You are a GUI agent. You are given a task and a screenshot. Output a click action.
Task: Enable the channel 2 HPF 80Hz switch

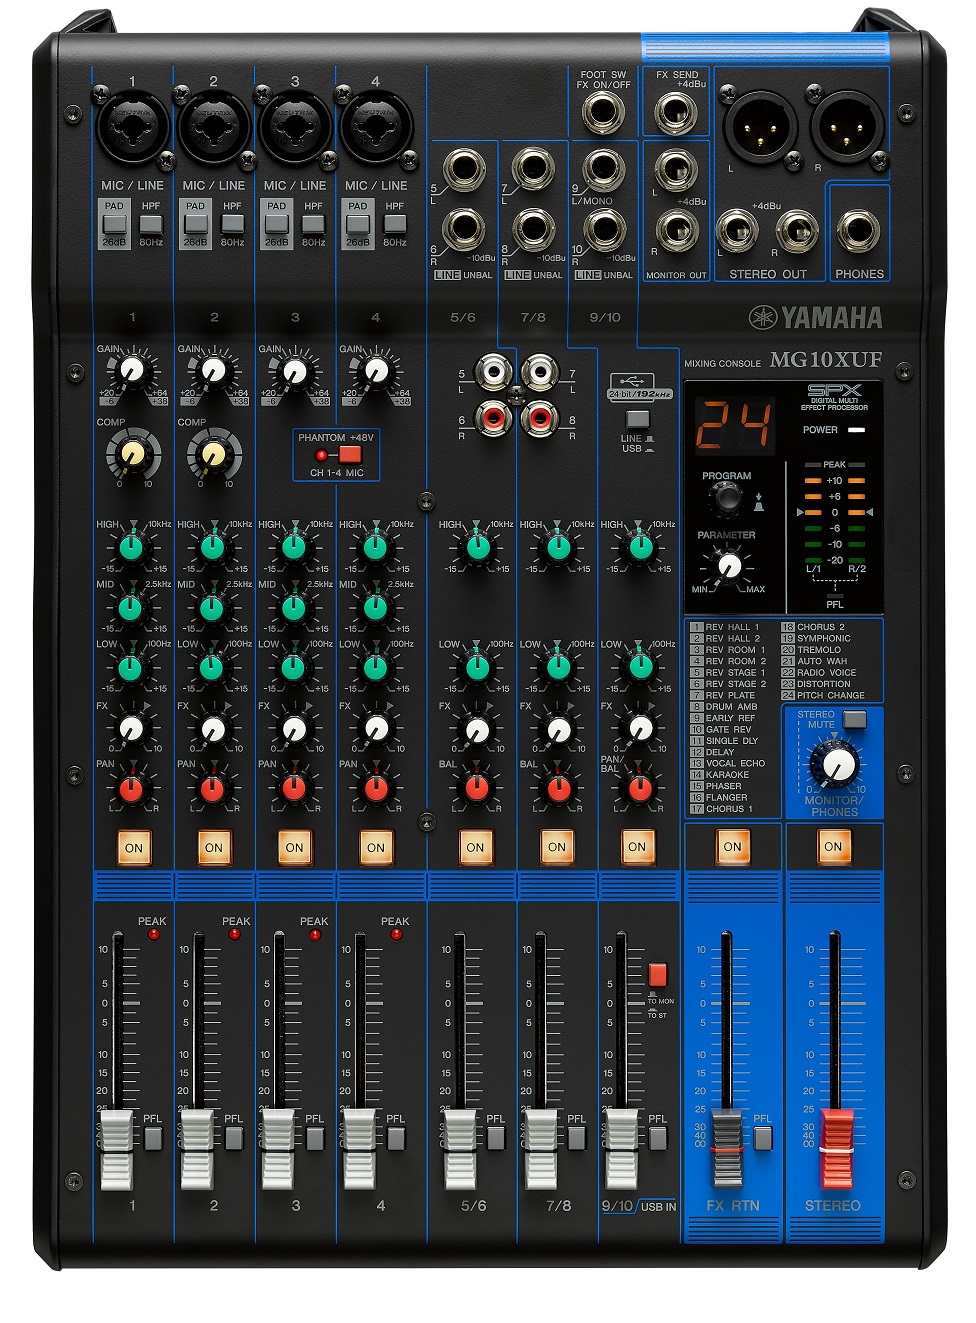tap(232, 223)
